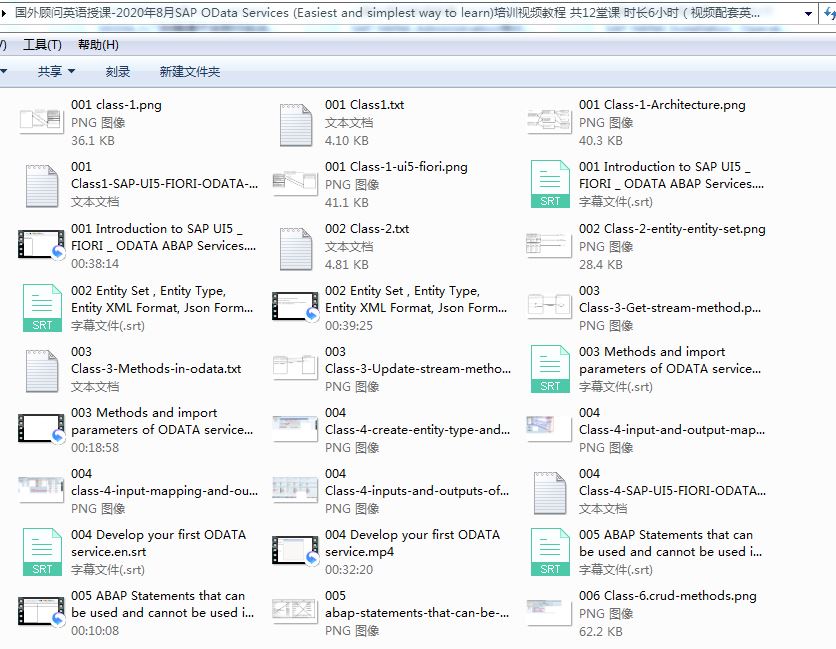Screen dimensions: 836x649
Task: Select the 002 Class-2.txt document icon
Action: coord(296,249)
